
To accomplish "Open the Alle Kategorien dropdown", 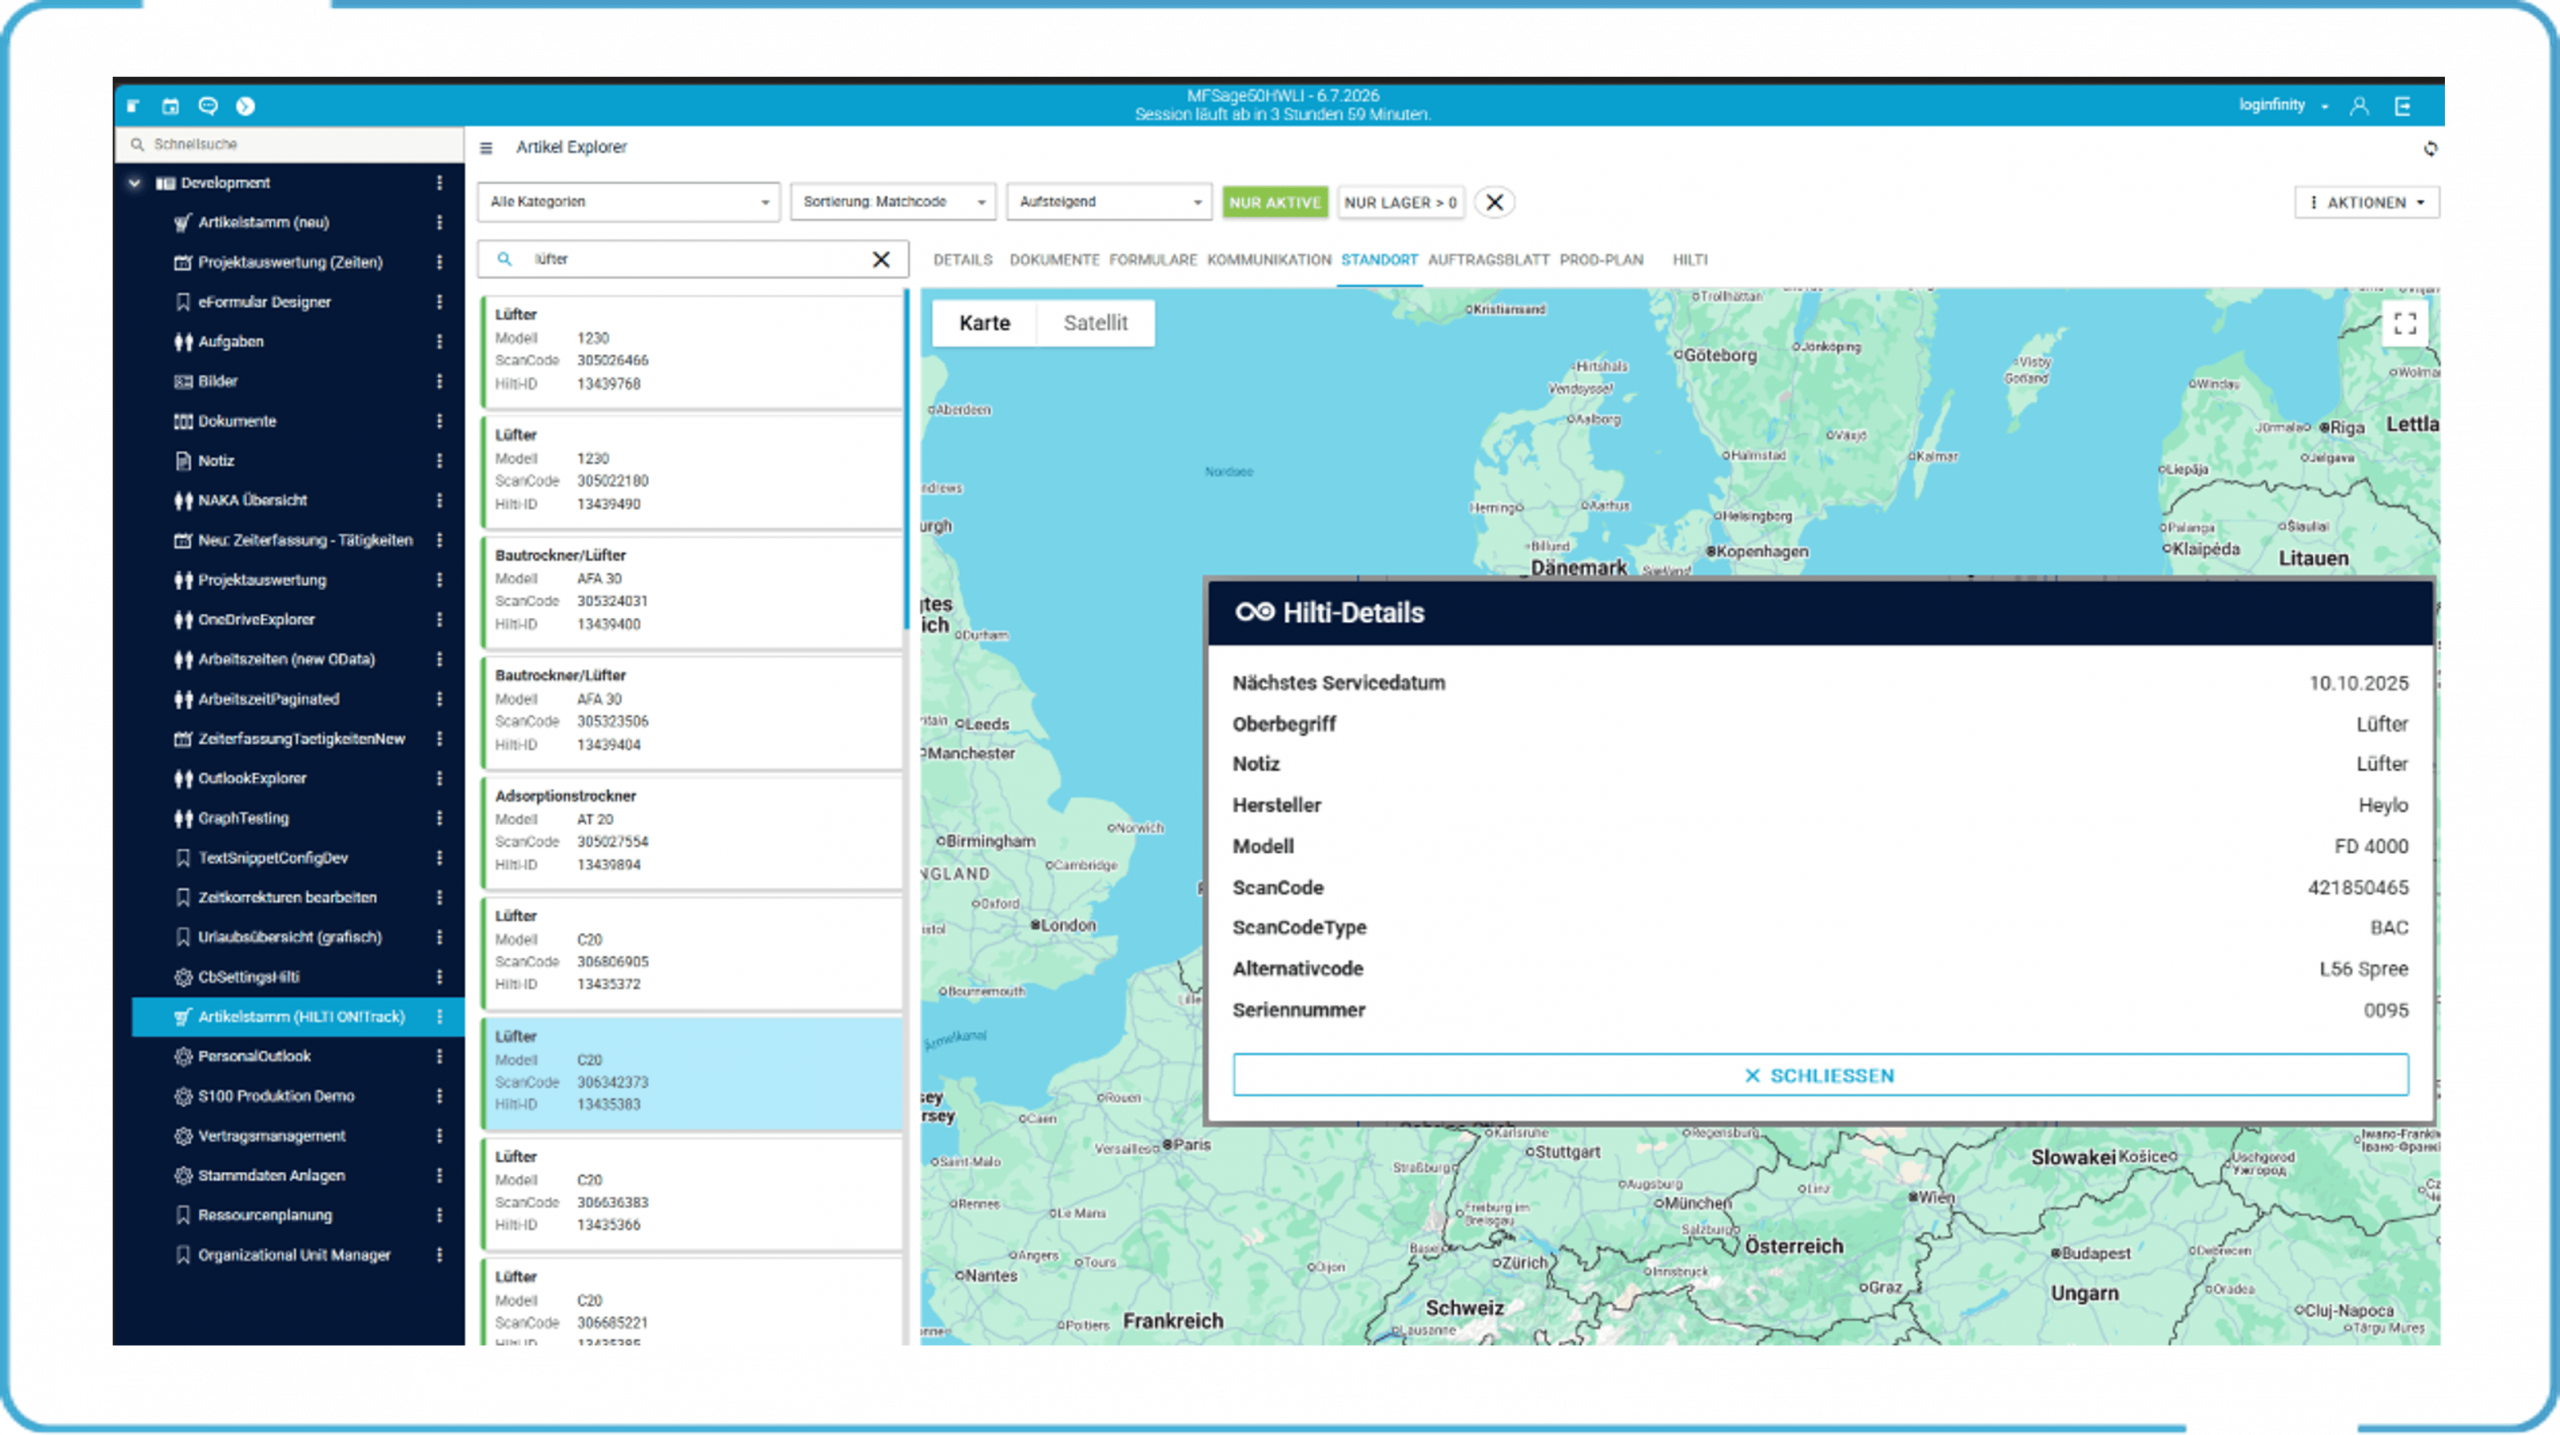I will click(628, 202).
